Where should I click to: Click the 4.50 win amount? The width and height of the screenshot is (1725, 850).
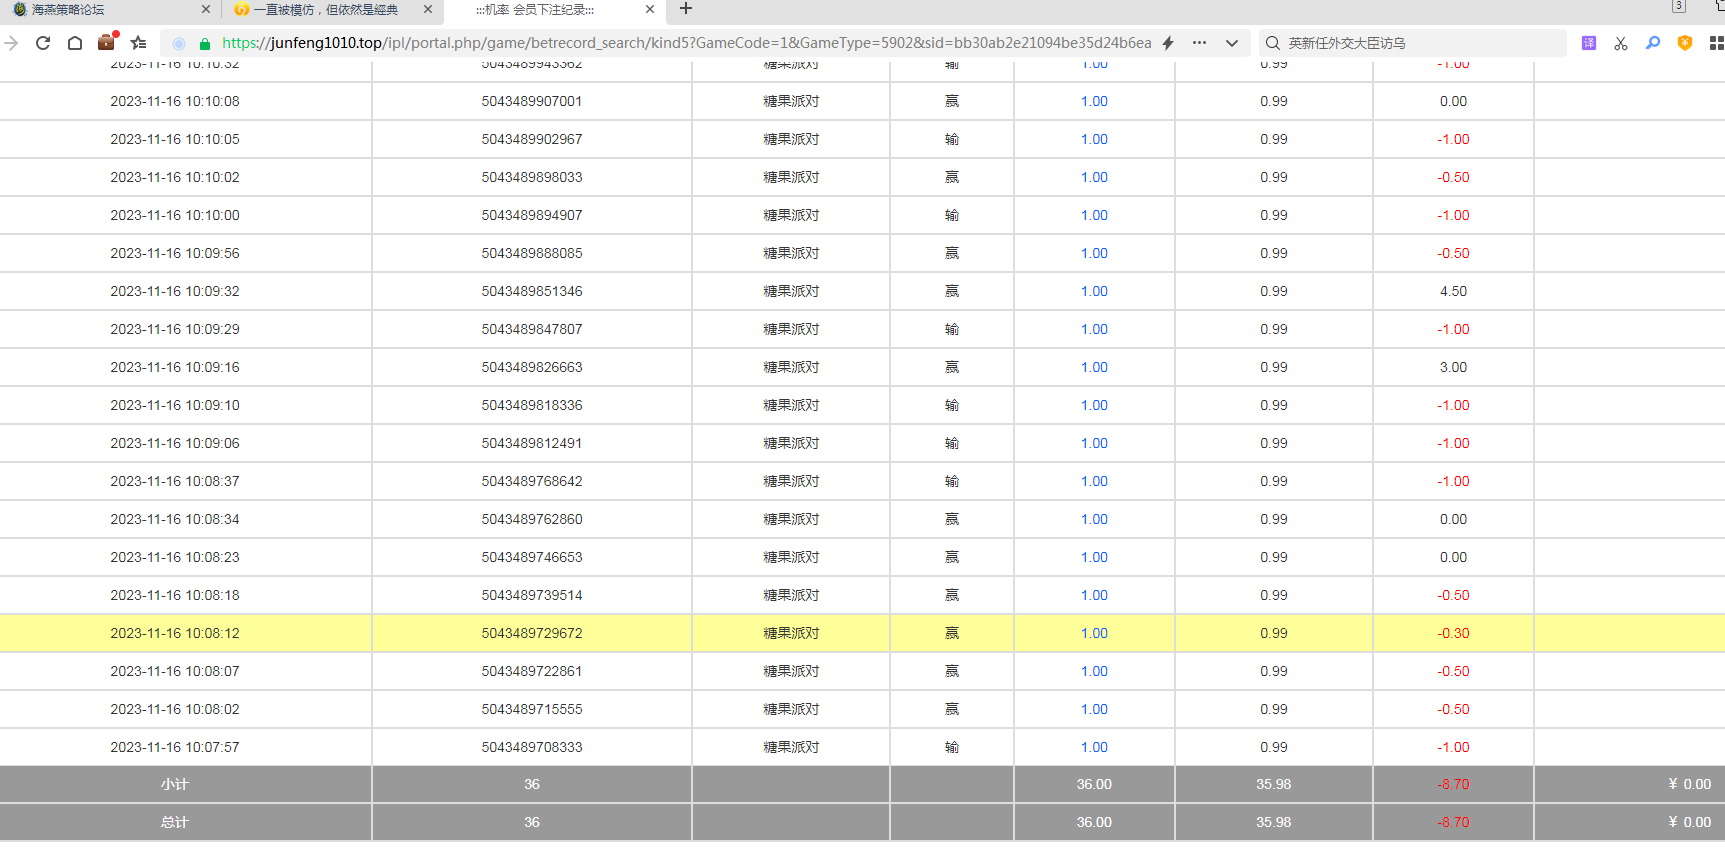[1453, 291]
